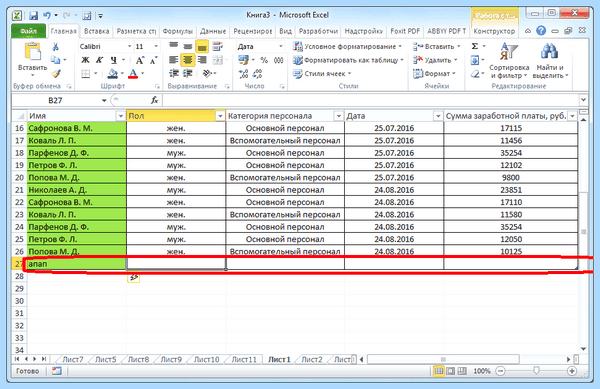Open Найти и выделить binoculars menu
Screen dimensions: 600x389
[550, 60]
